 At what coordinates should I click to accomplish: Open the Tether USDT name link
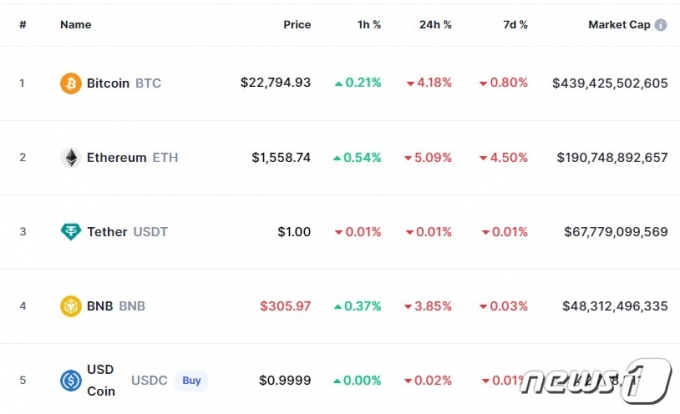pyautogui.click(x=127, y=232)
